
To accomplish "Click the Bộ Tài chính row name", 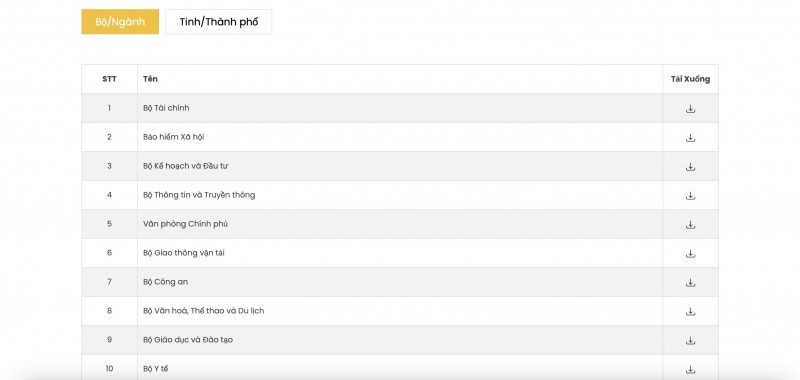I will (x=166, y=108).
